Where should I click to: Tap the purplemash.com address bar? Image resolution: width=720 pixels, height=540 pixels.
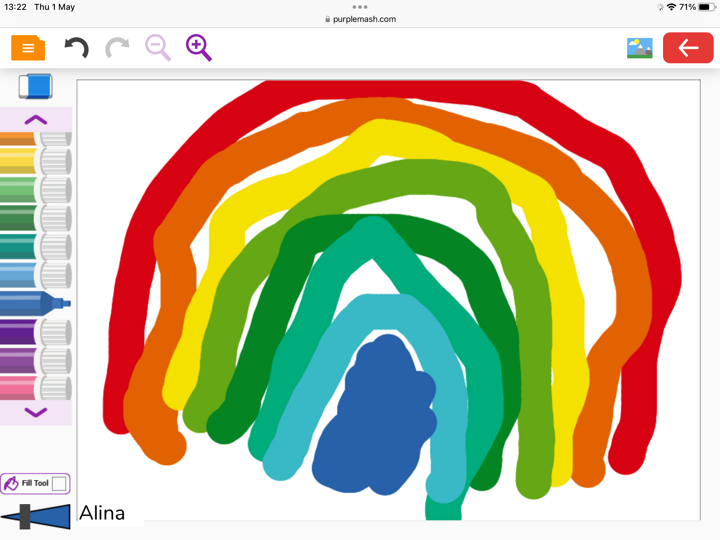pos(360,19)
